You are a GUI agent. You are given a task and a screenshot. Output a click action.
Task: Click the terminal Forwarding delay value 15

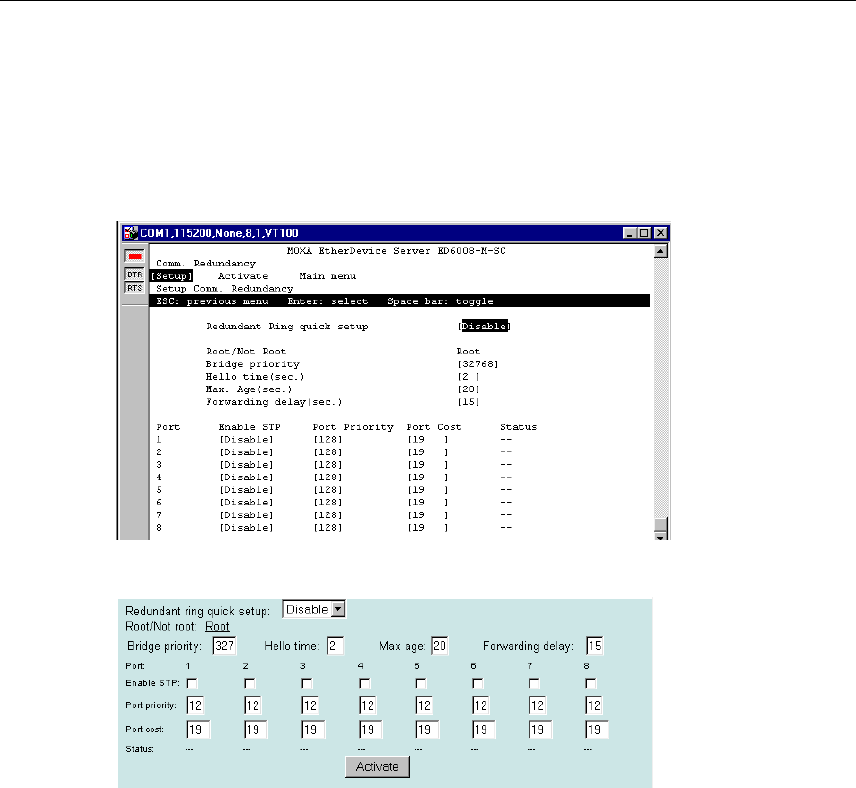click(x=468, y=402)
